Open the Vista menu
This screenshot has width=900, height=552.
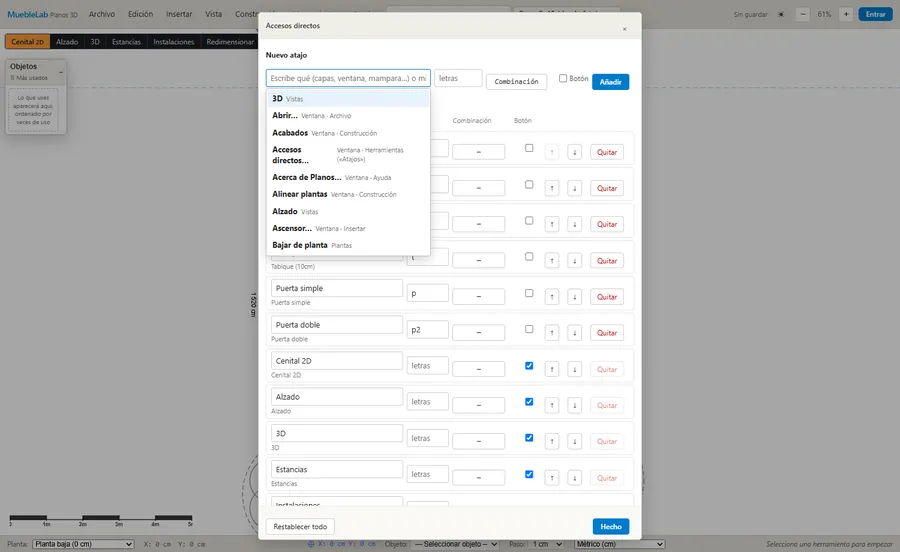[214, 14]
